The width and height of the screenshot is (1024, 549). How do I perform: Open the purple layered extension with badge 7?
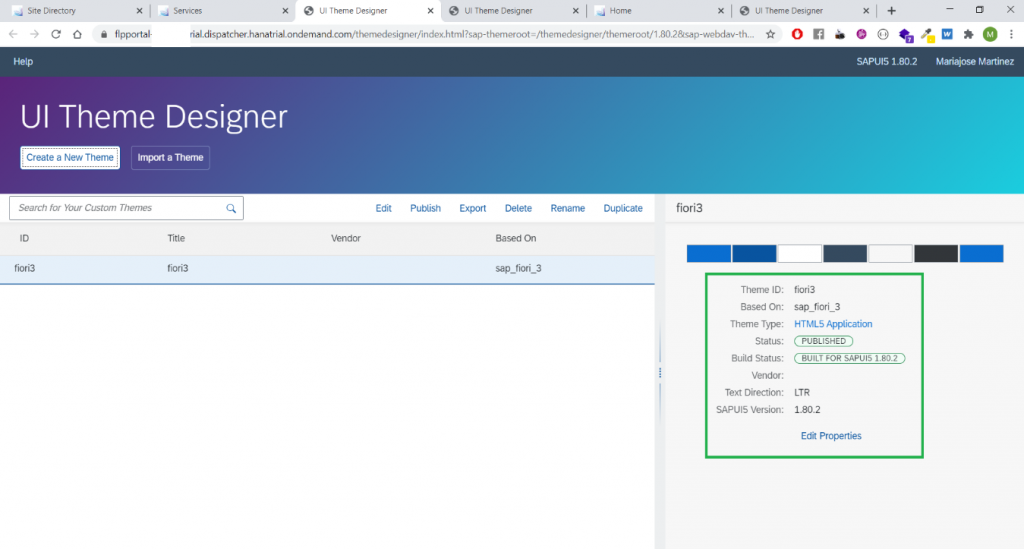tap(905, 35)
